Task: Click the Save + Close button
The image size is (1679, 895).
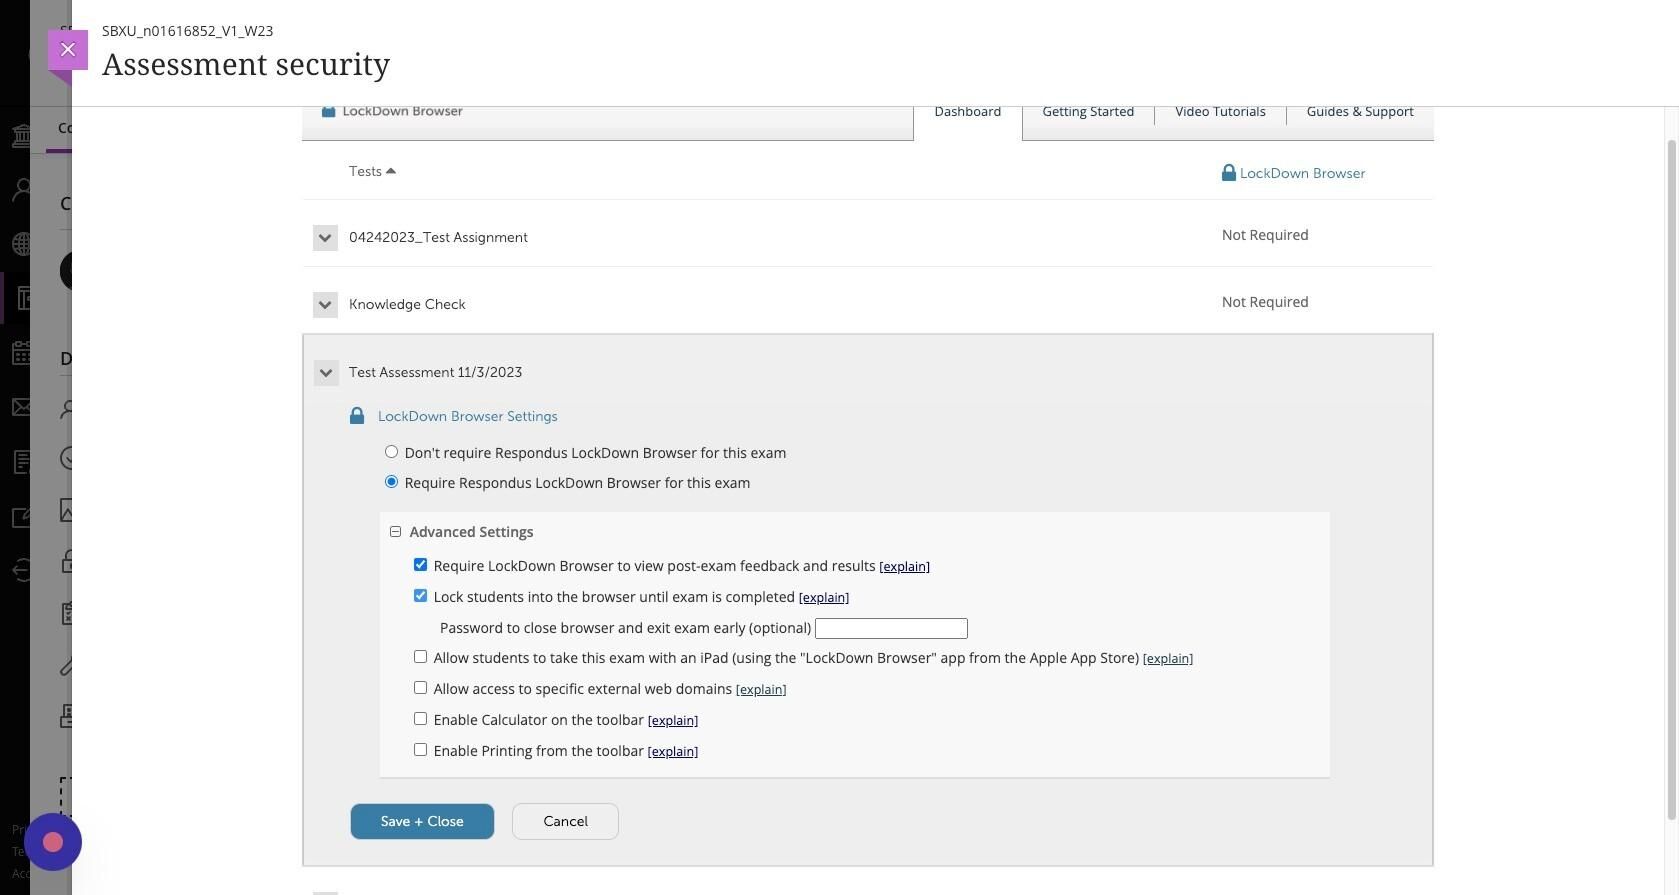Action: 422,821
